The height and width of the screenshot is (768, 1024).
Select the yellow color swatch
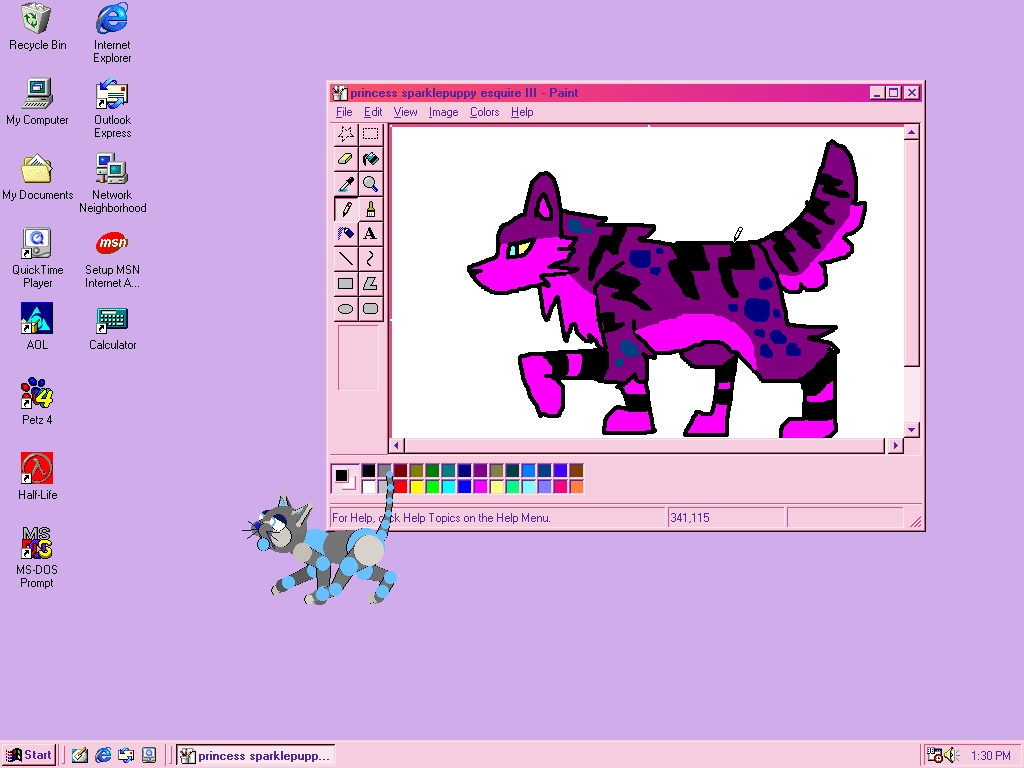(x=416, y=486)
